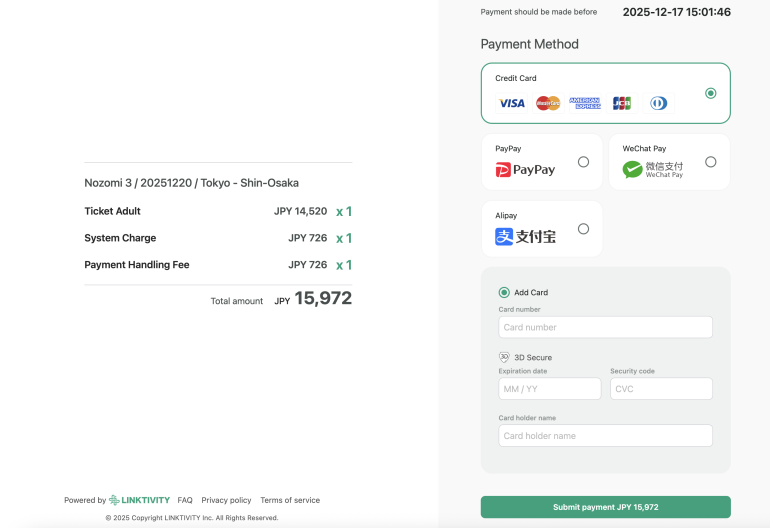Click the 3D Secure icon
The image size is (770, 528).
(504, 357)
